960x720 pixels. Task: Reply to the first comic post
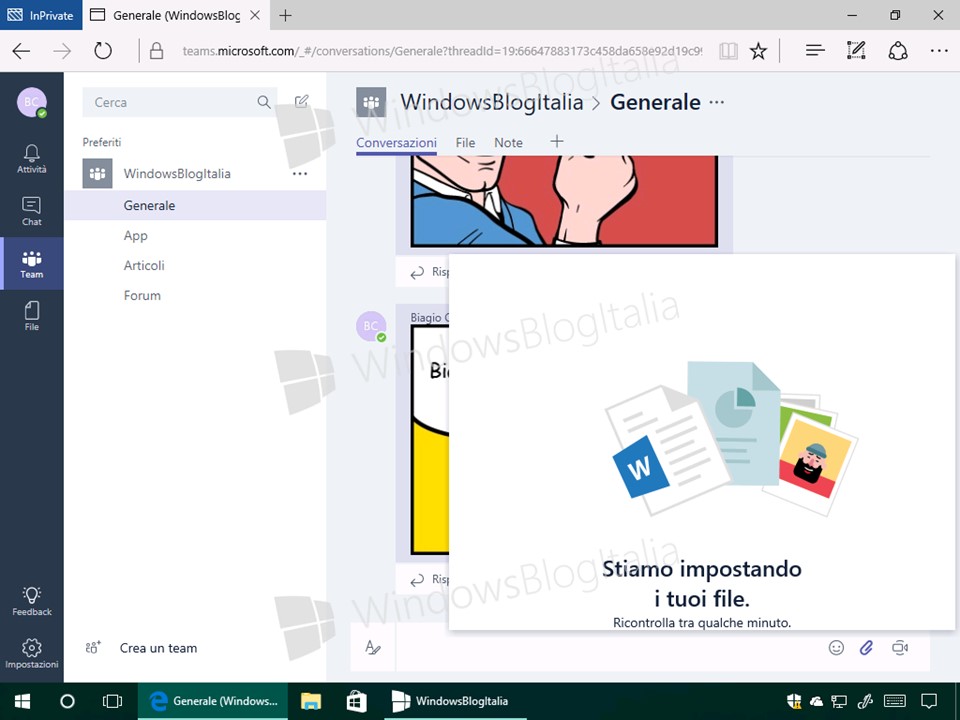[429, 272]
